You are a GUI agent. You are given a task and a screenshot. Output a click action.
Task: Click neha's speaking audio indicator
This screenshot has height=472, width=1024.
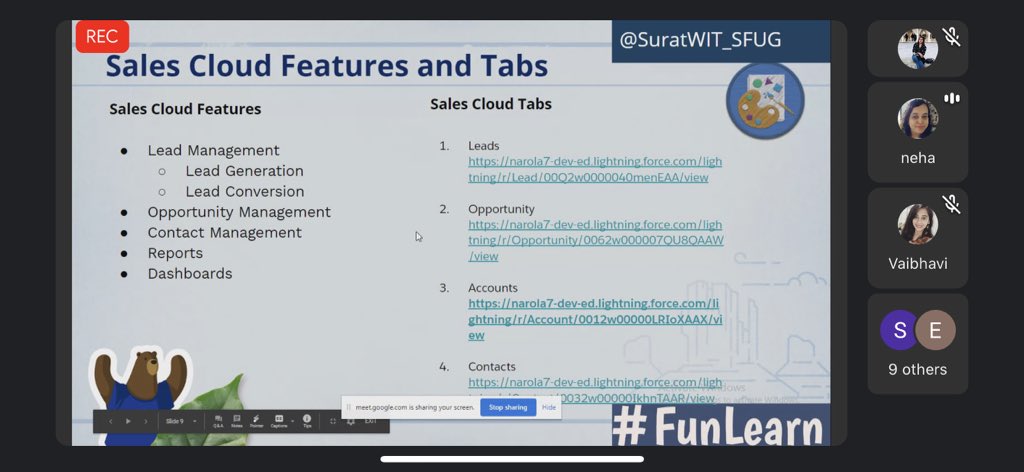(952, 99)
